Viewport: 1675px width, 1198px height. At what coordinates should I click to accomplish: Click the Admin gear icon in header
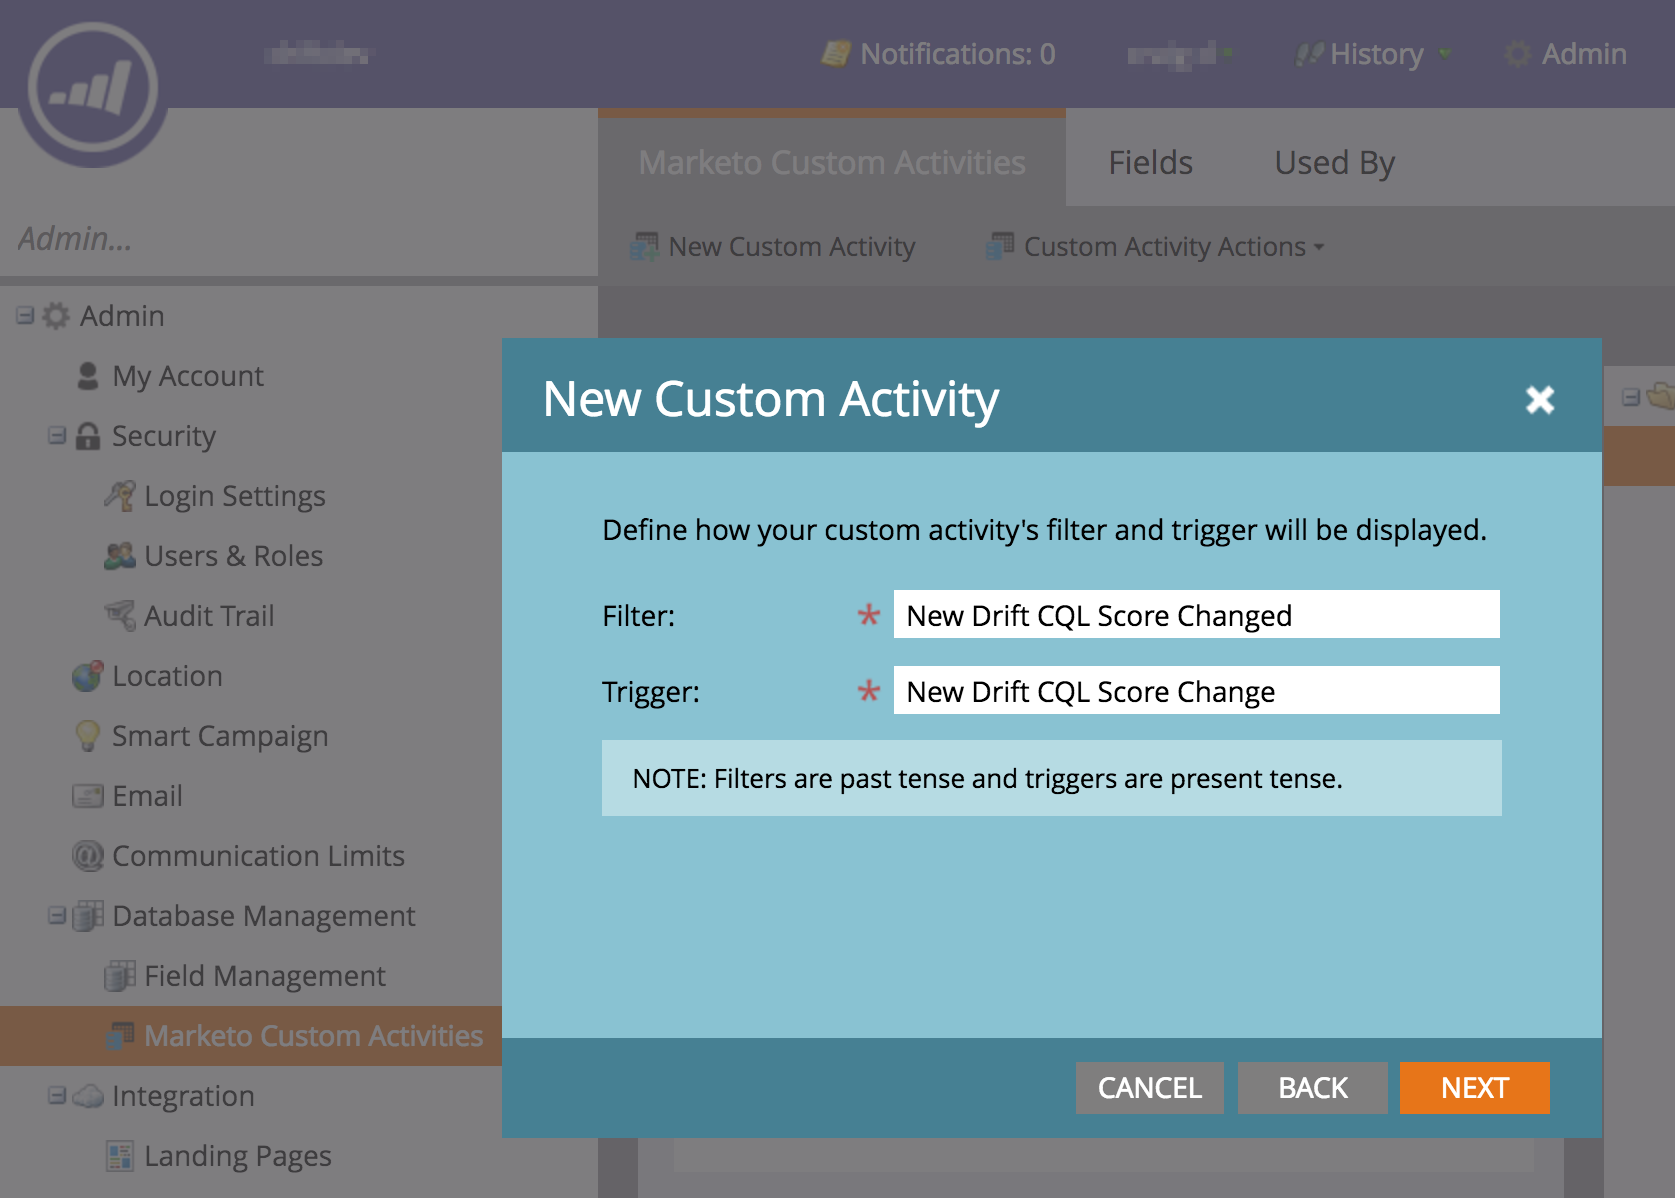pos(1518,54)
